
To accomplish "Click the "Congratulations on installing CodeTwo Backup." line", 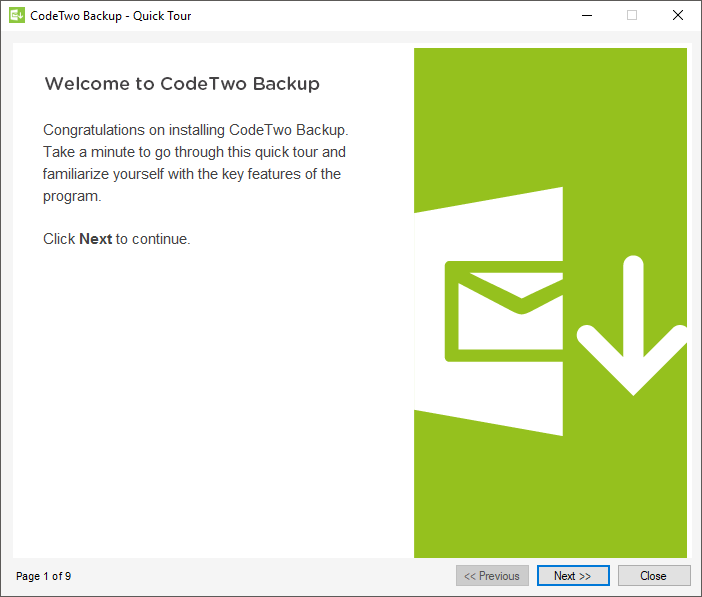I will coord(196,130).
